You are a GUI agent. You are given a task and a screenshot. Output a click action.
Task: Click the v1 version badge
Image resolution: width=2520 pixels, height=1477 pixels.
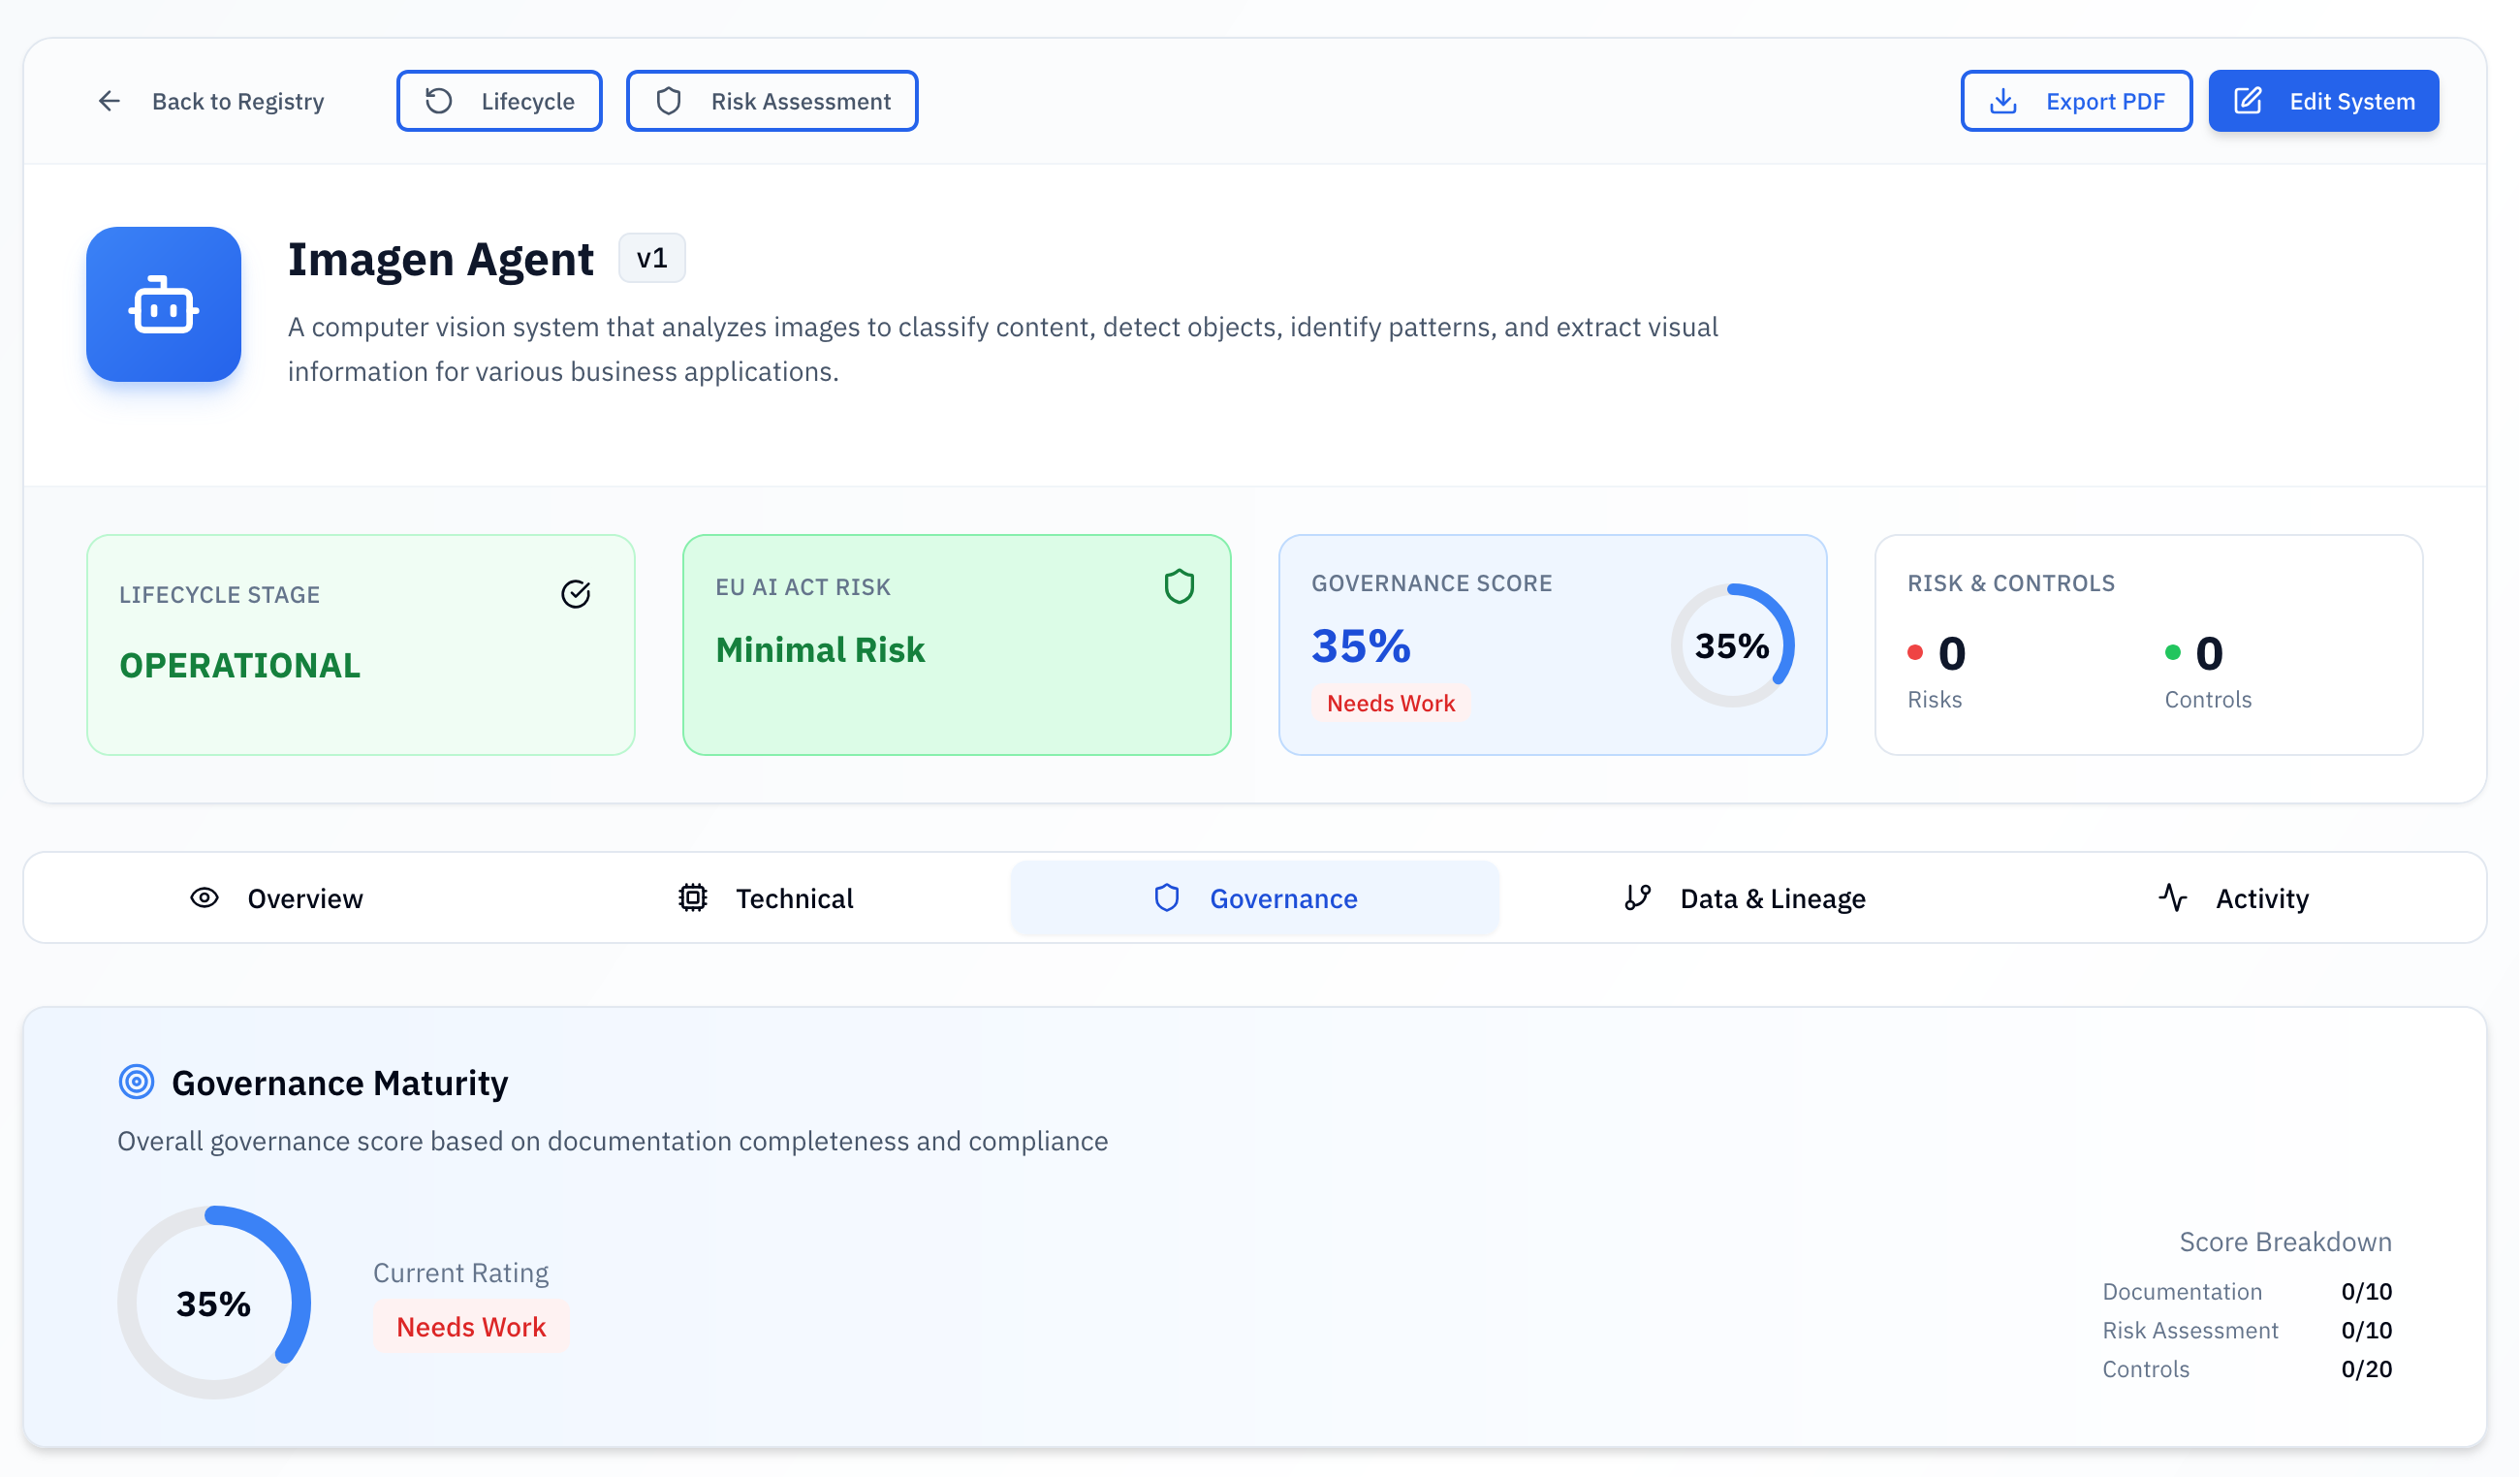pos(651,258)
